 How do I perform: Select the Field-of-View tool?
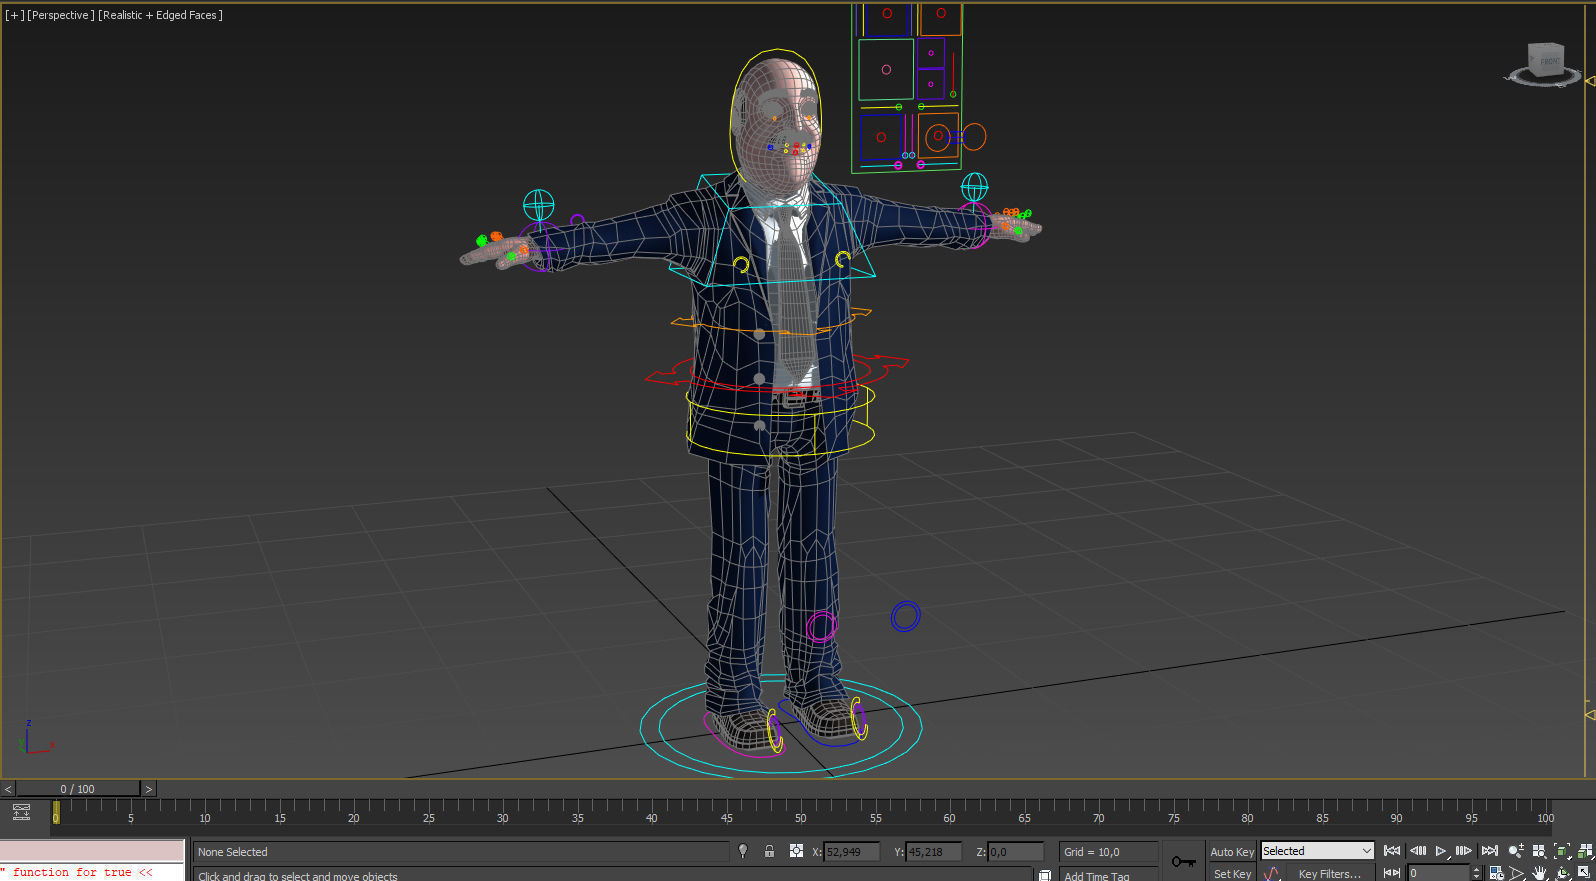pyautogui.click(x=1517, y=873)
